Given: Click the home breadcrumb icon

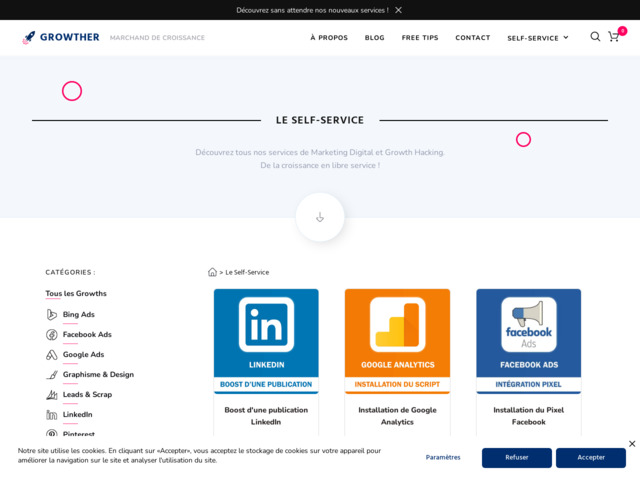Looking at the screenshot, I should click(x=212, y=272).
